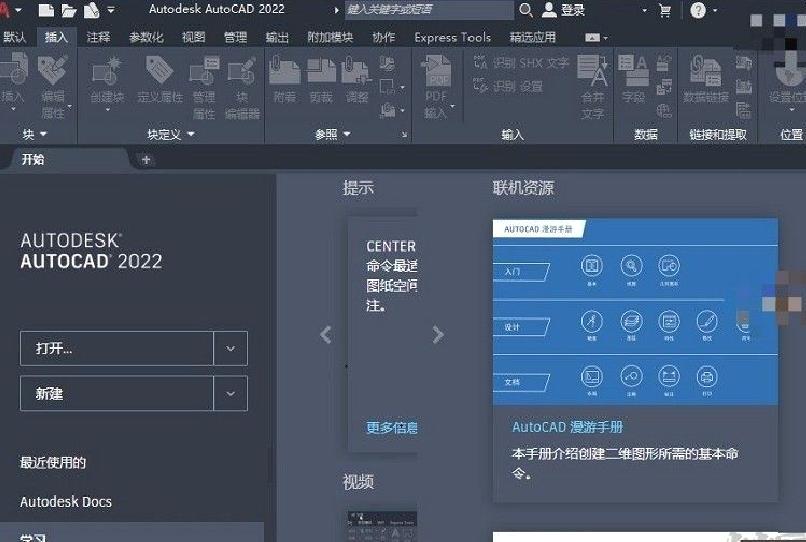Screen dimensions: 806x542
Task: Click the 参照 panel dialog launcher arrow
Action: coord(405,135)
